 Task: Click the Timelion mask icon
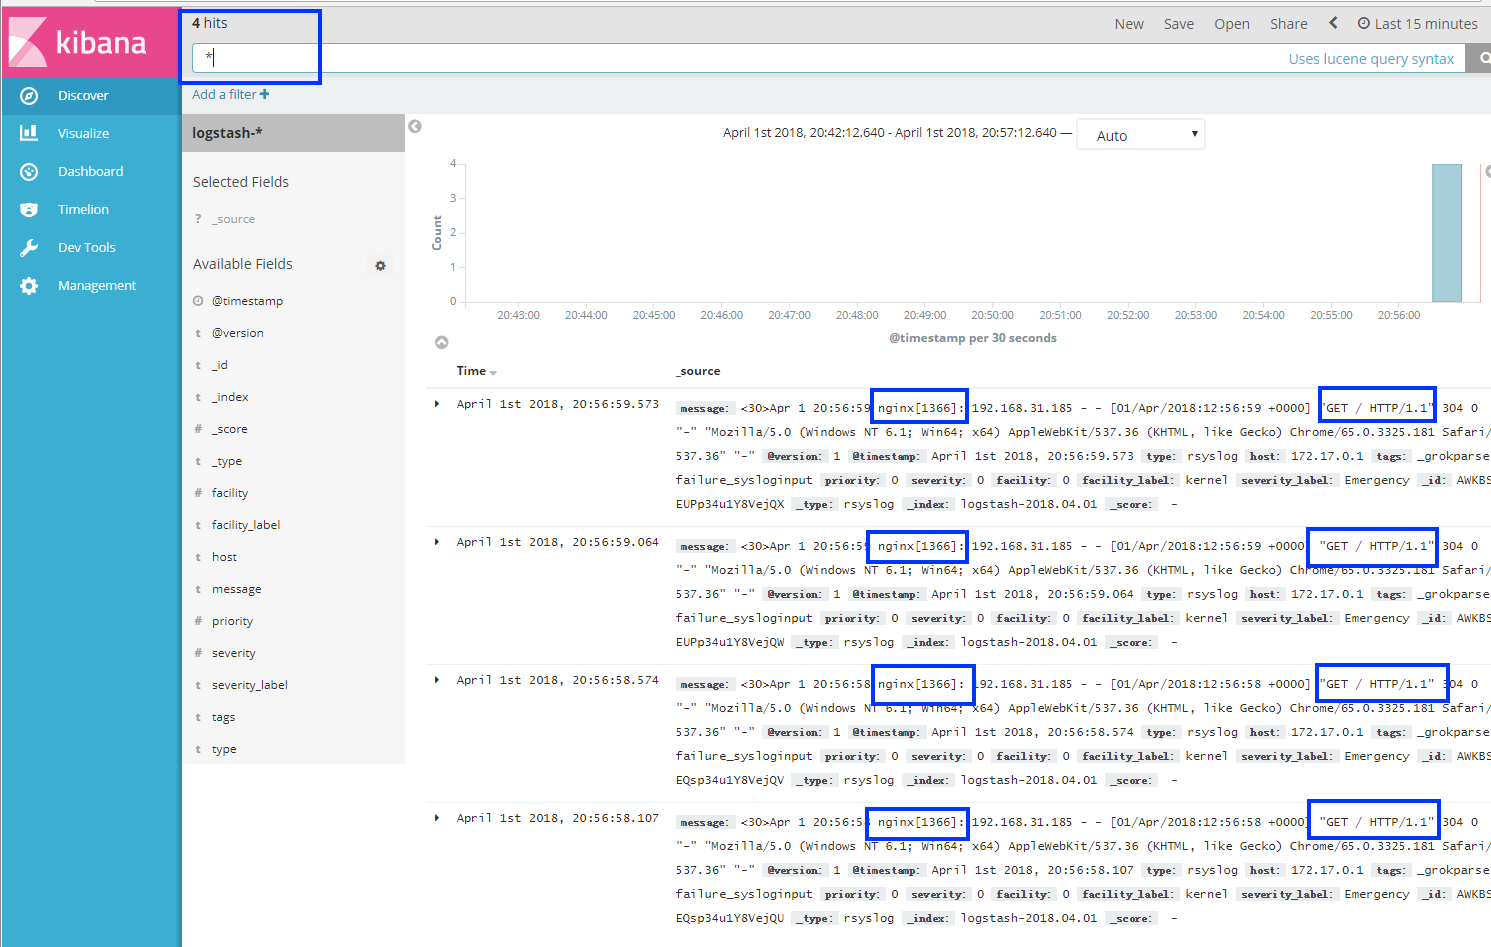click(x=29, y=210)
